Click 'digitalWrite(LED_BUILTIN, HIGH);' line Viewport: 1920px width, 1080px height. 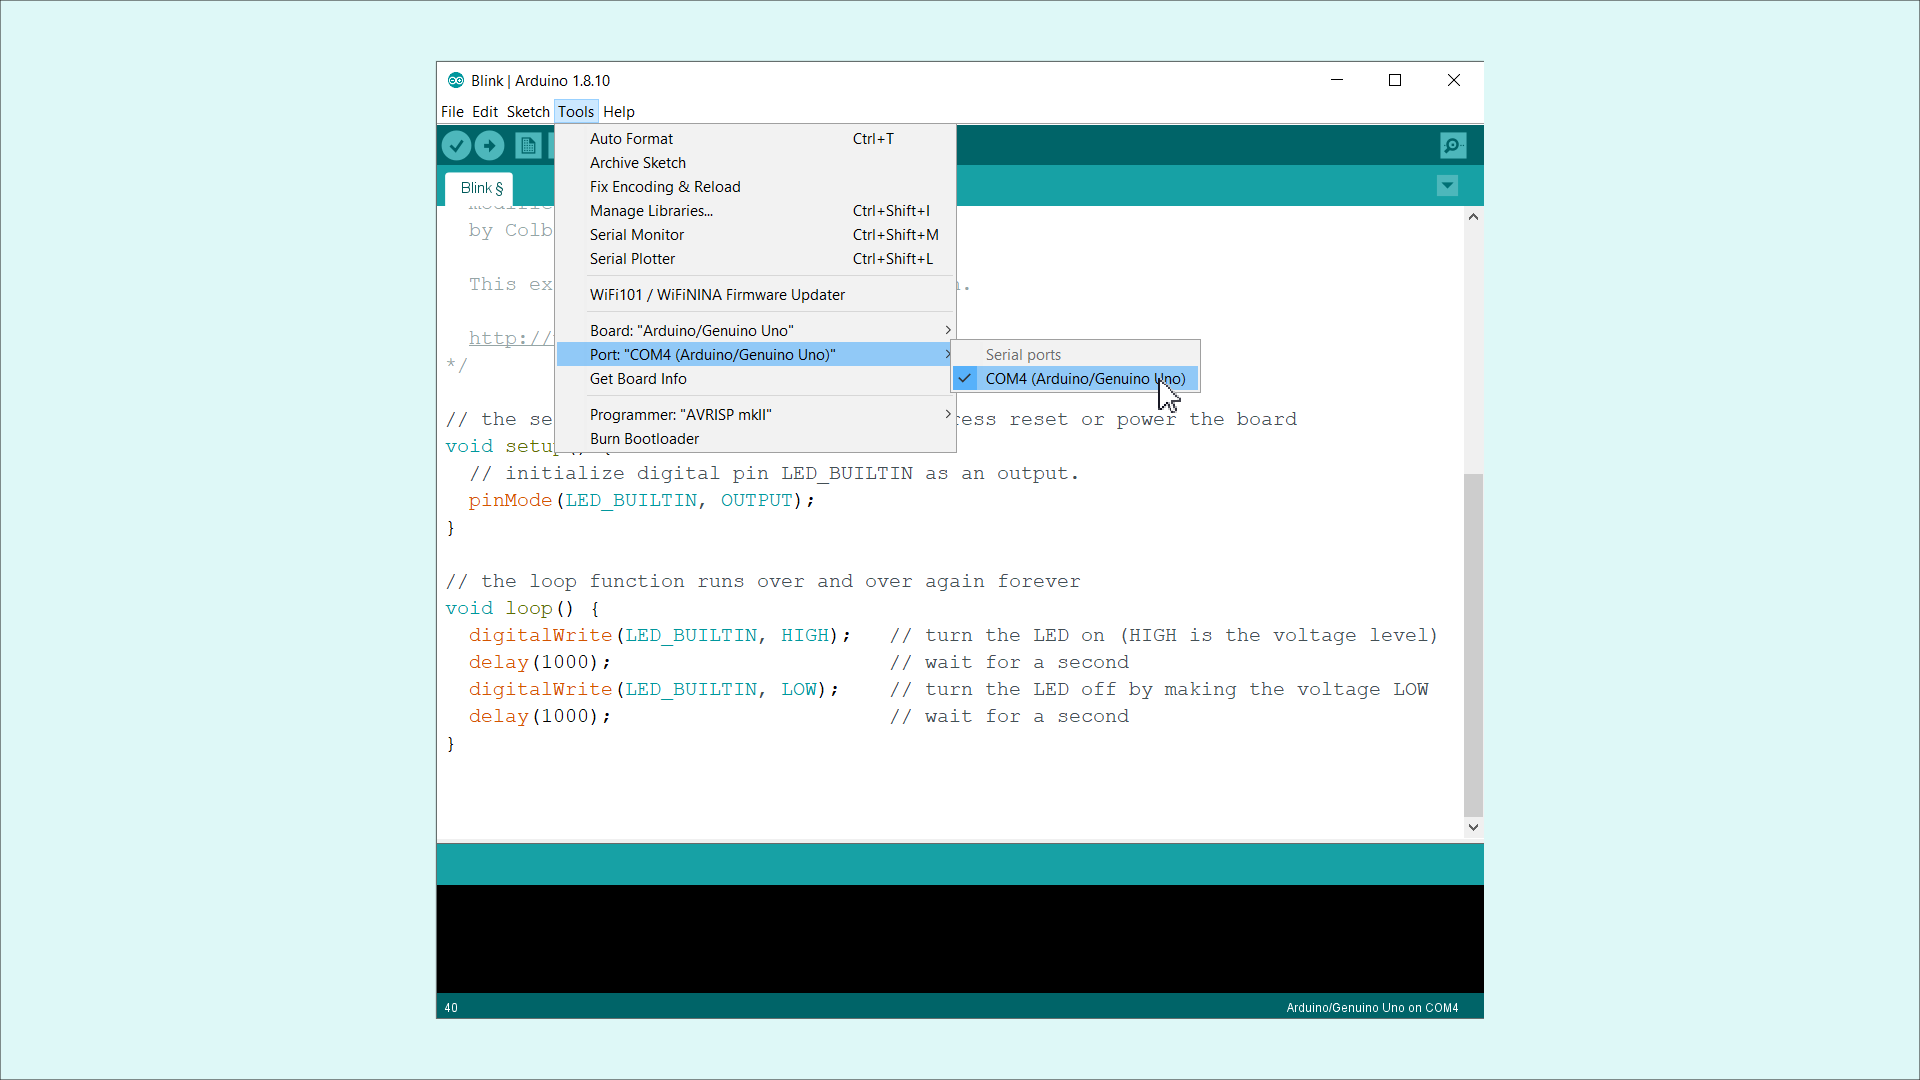click(x=660, y=635)
